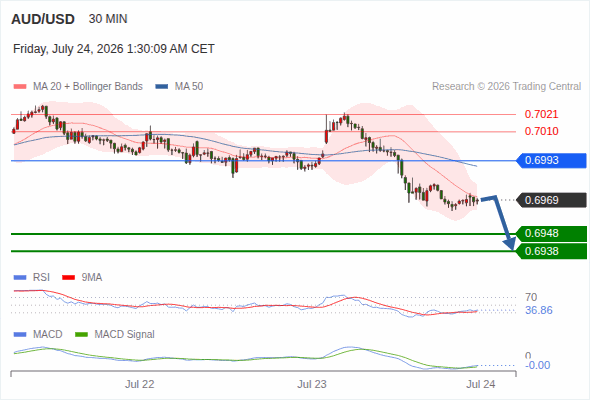The width and height of the screenshot is (590, 400).
Task: Click the green 0.6948 support price tag
Action: (551, 234)
